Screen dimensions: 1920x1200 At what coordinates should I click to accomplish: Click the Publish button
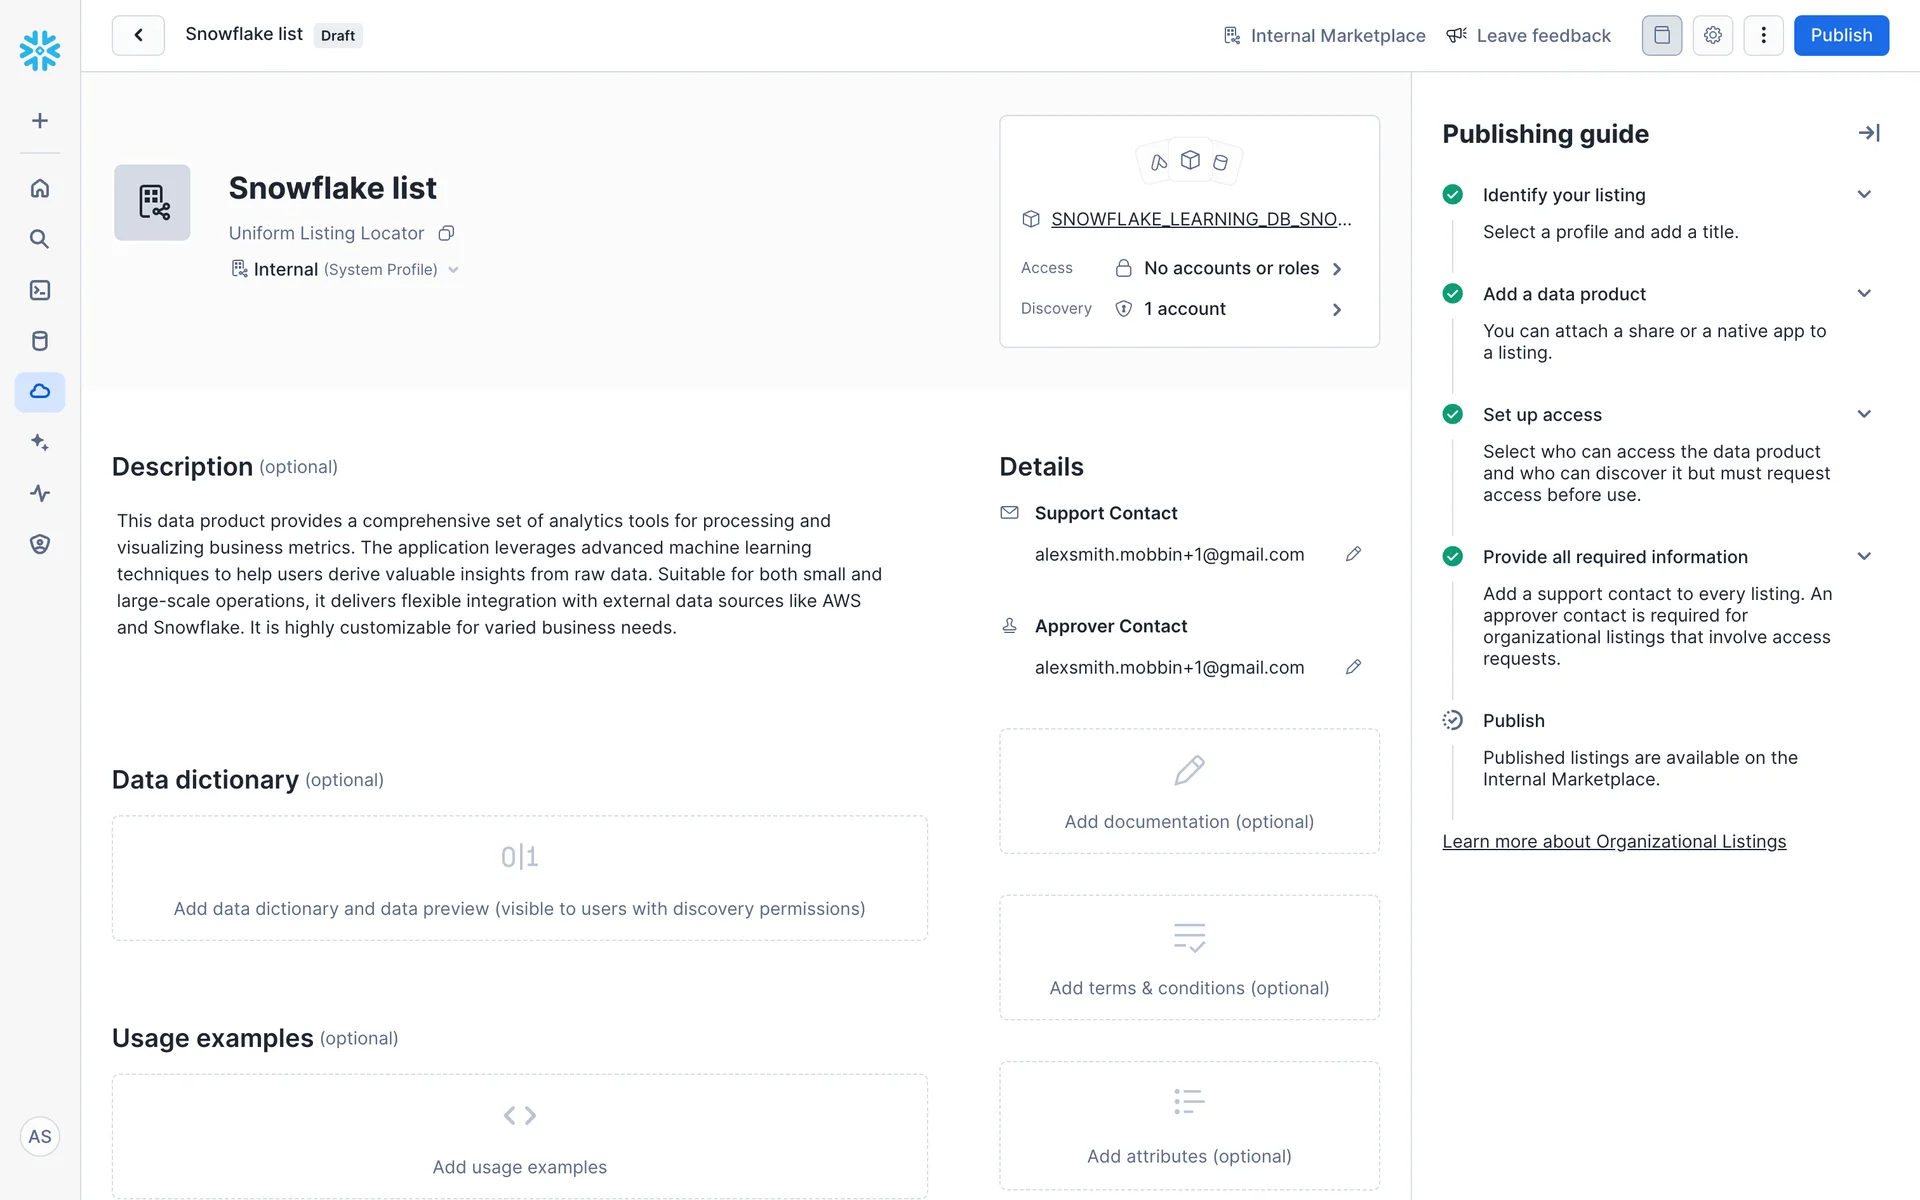click(1840, 36)
